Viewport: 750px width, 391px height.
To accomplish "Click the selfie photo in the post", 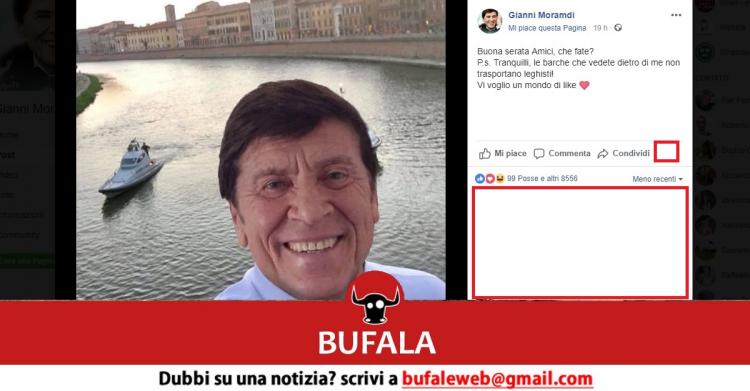I will click(261, 150).
